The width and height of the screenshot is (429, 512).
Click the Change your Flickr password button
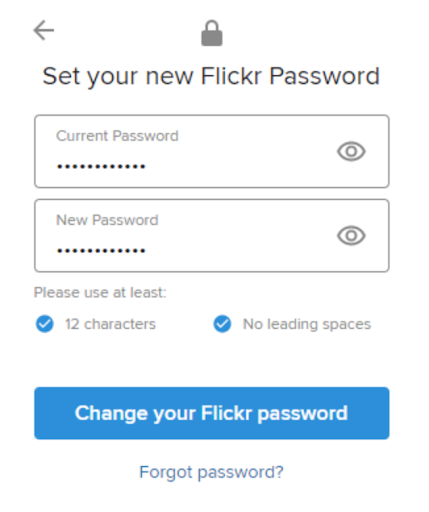point(212,413)
